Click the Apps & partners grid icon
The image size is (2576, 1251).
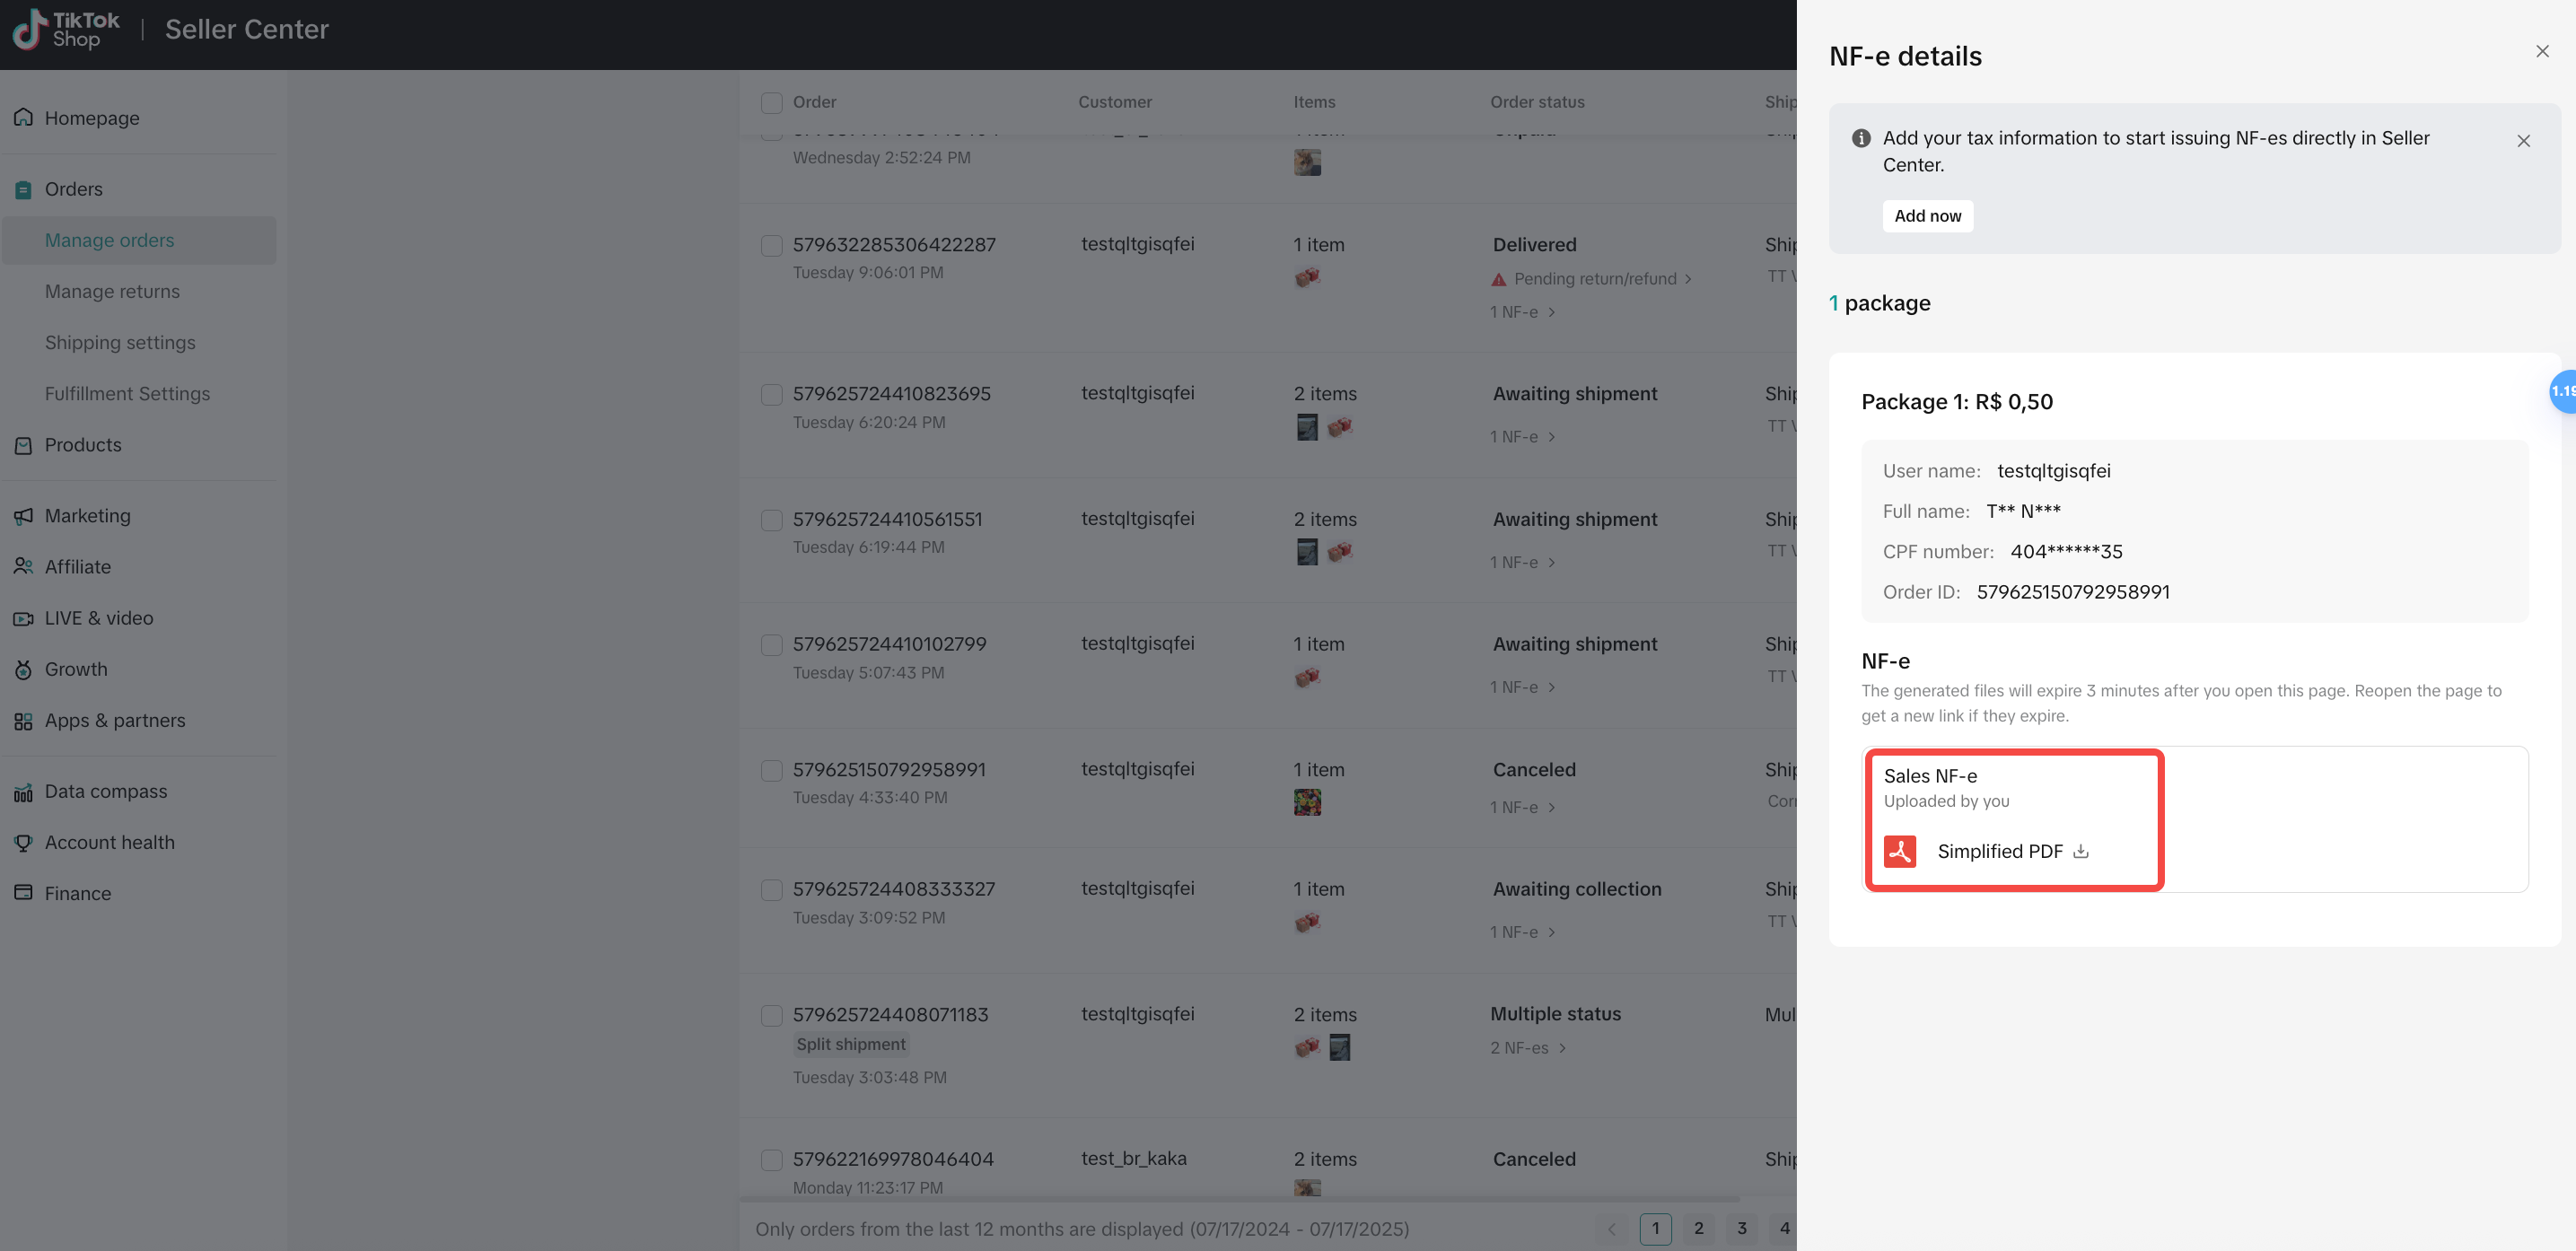(x=23, y=720)
